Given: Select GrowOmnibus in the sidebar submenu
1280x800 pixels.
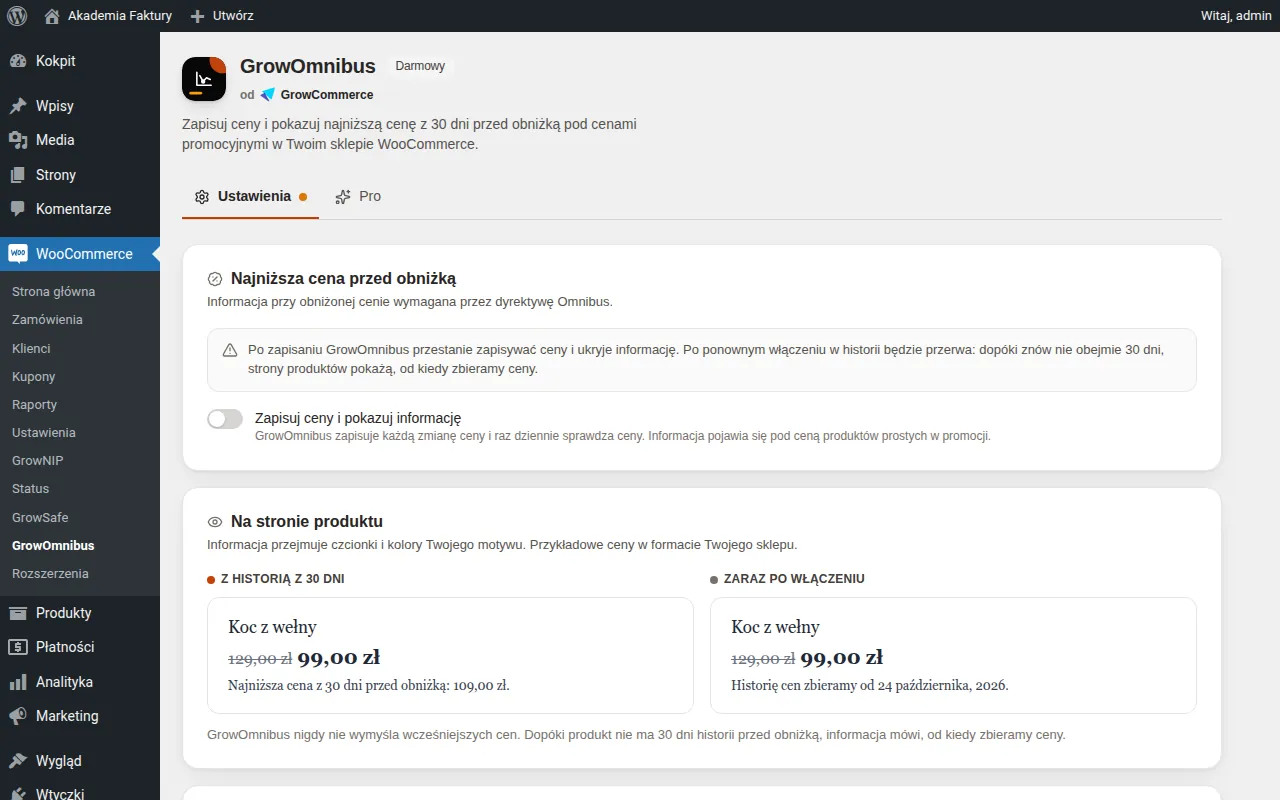Looking at the screenshot, I should pyautogui.click(x=53, y=546).
